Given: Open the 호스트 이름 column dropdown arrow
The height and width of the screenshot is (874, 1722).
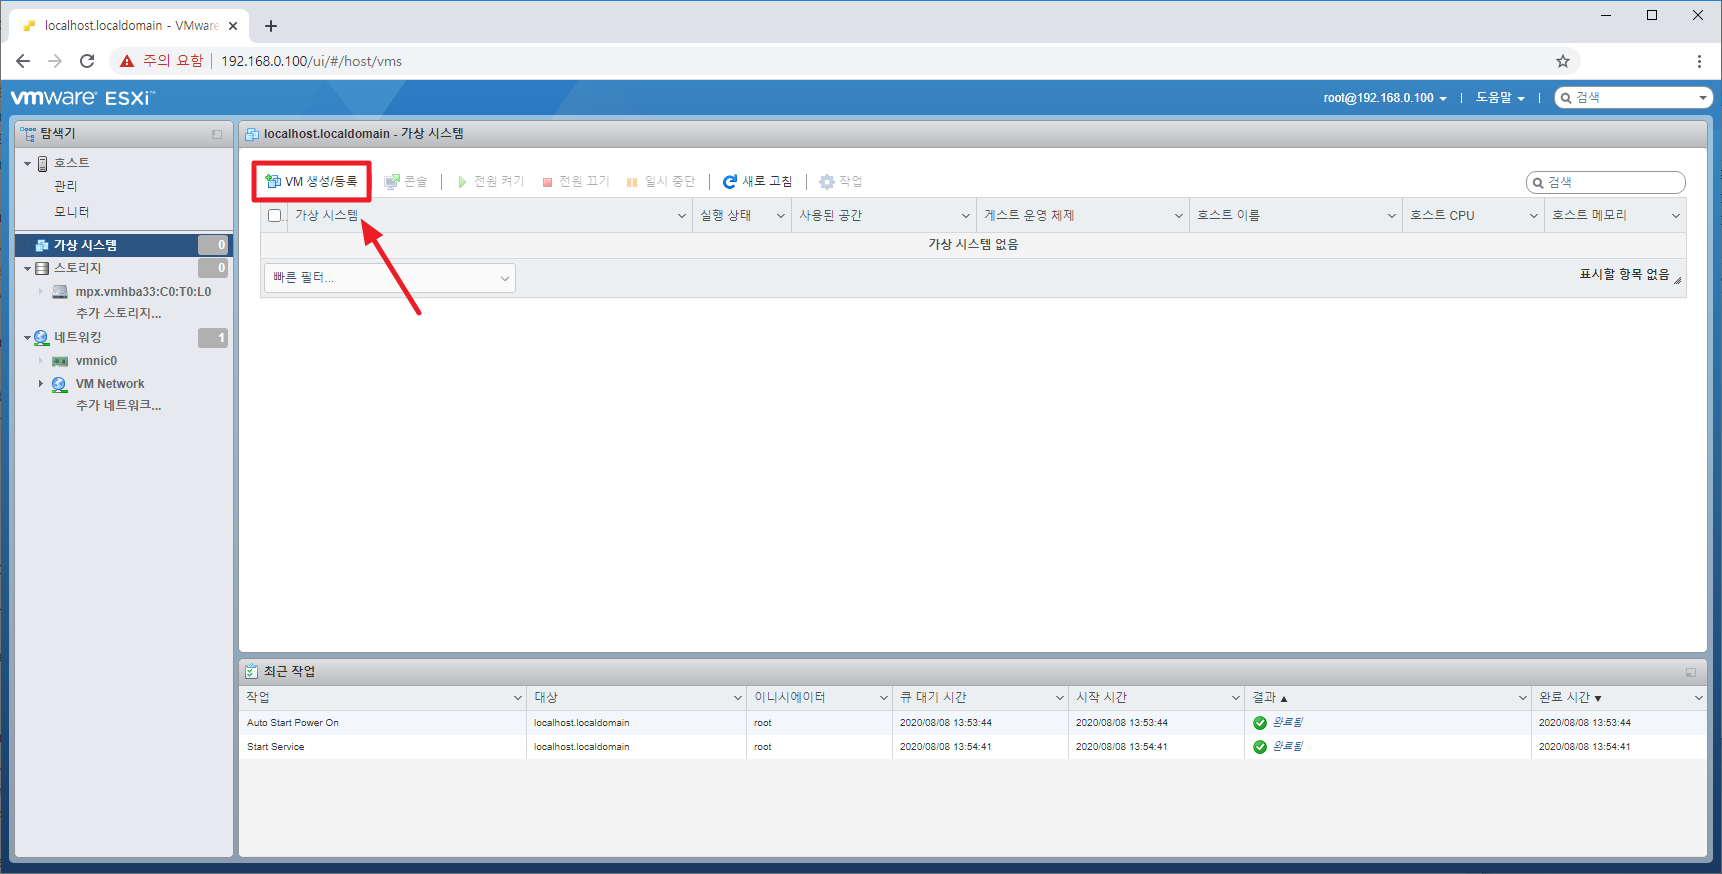Looking at the screenshot, I should tap(1392, 216).
